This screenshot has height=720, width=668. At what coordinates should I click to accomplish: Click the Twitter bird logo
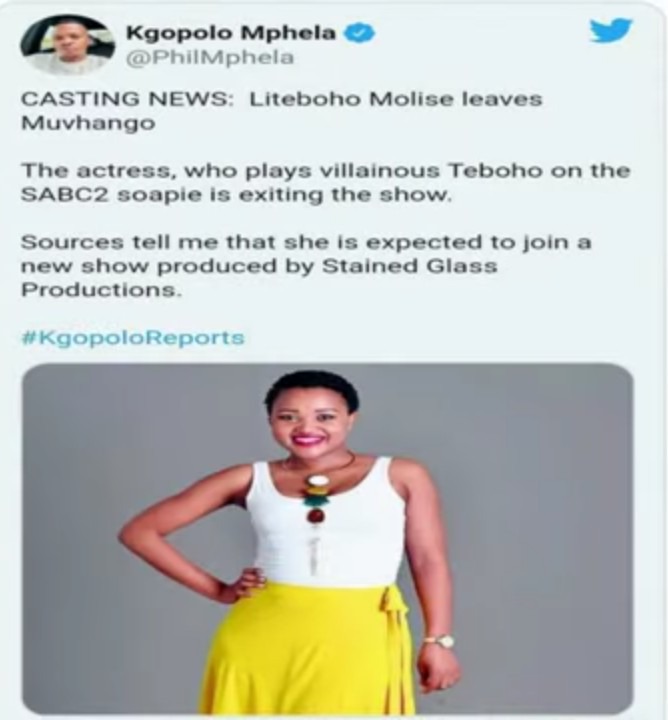(611, 30)
